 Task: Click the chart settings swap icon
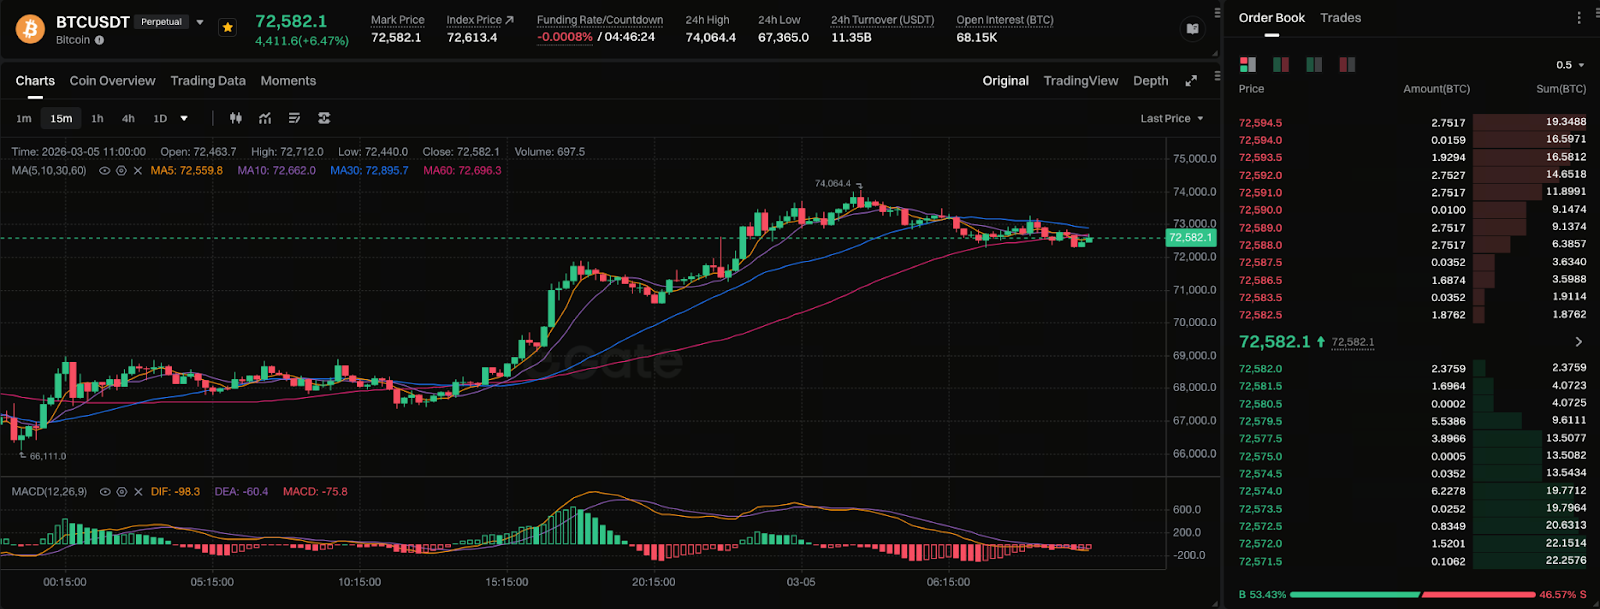(x=324, y=118)
